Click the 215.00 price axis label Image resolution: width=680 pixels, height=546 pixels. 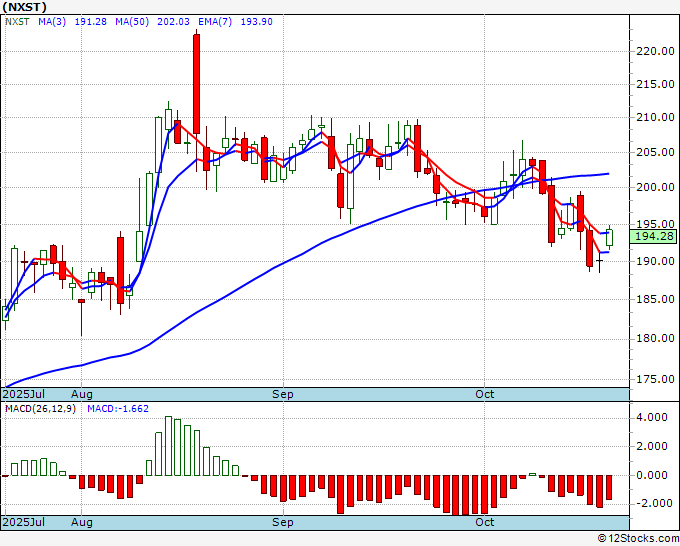click(655, 84)
